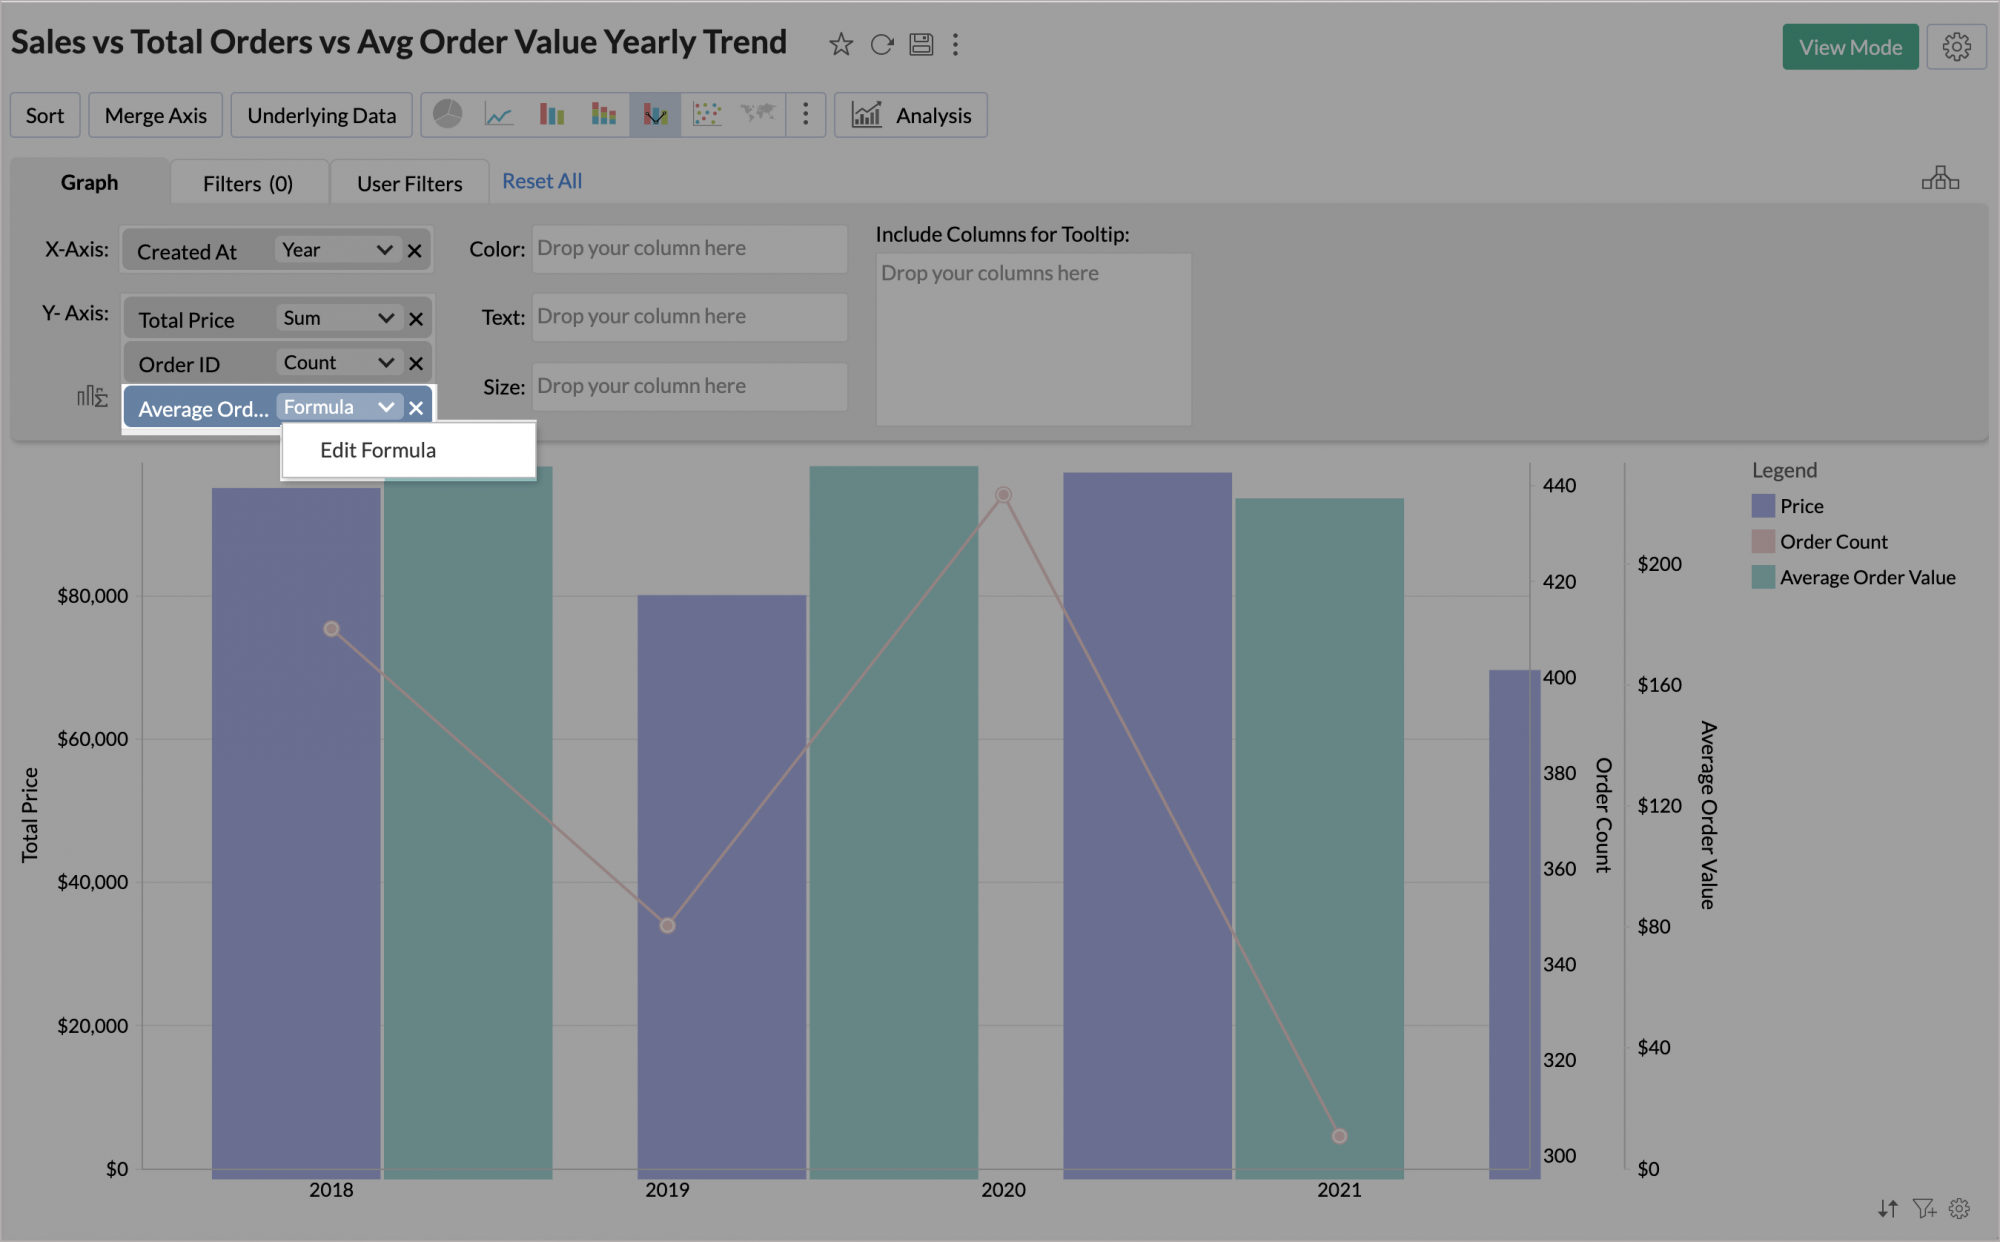Expand Sum dropdown for Total Price
The width and height of the screenshot is (2000, 1242).
coord(385,318)
